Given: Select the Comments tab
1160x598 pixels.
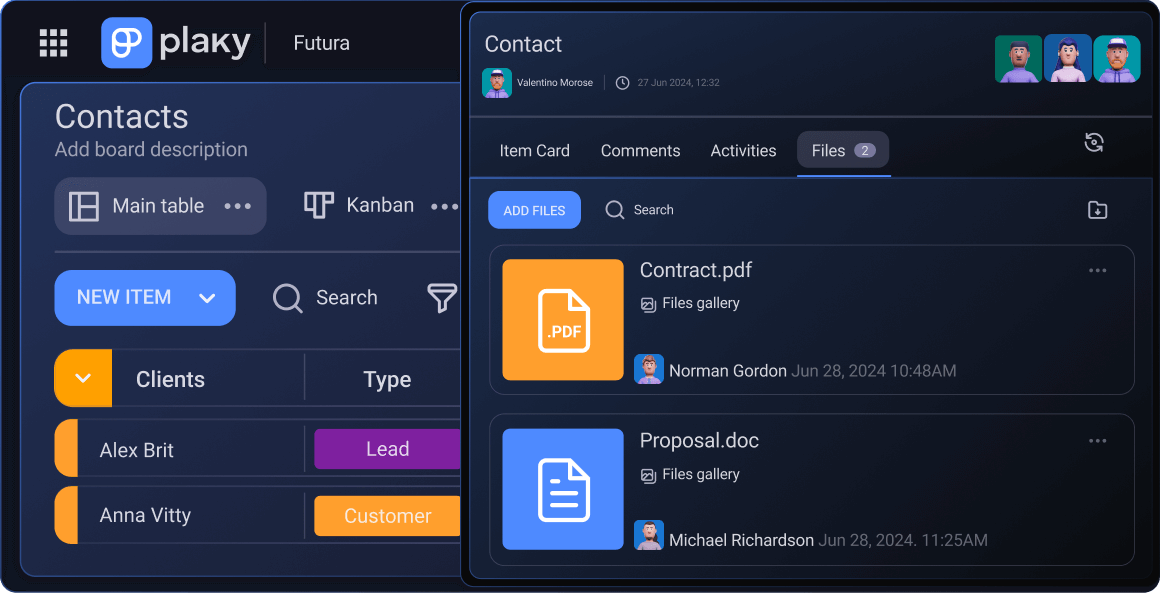Looking at the screenshot, I should 640,150.
